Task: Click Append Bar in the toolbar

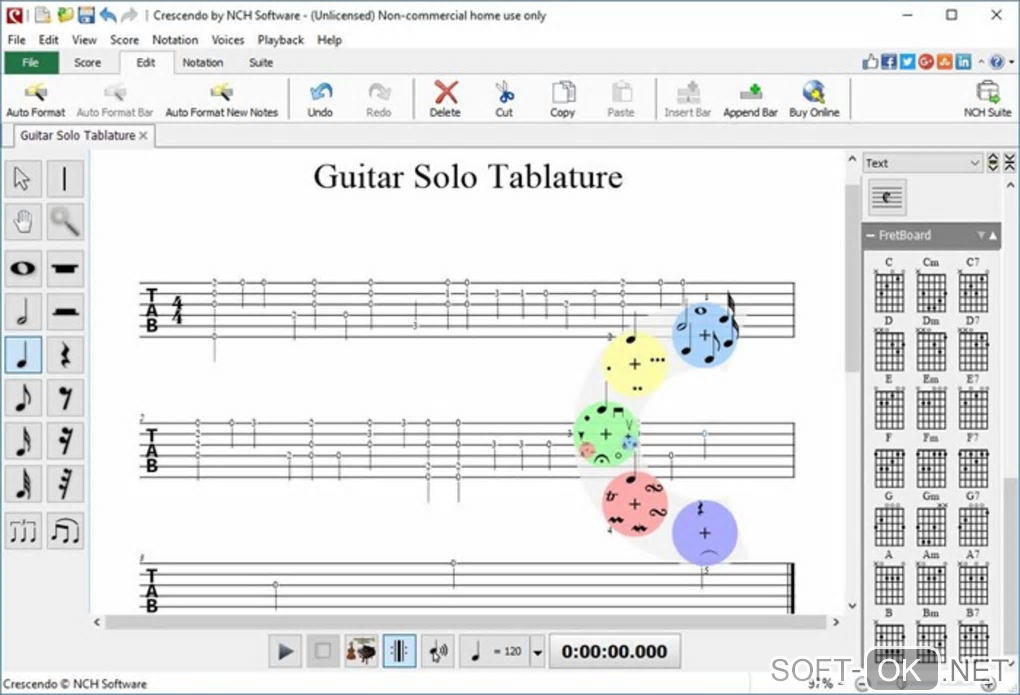Action: point(751,100)
